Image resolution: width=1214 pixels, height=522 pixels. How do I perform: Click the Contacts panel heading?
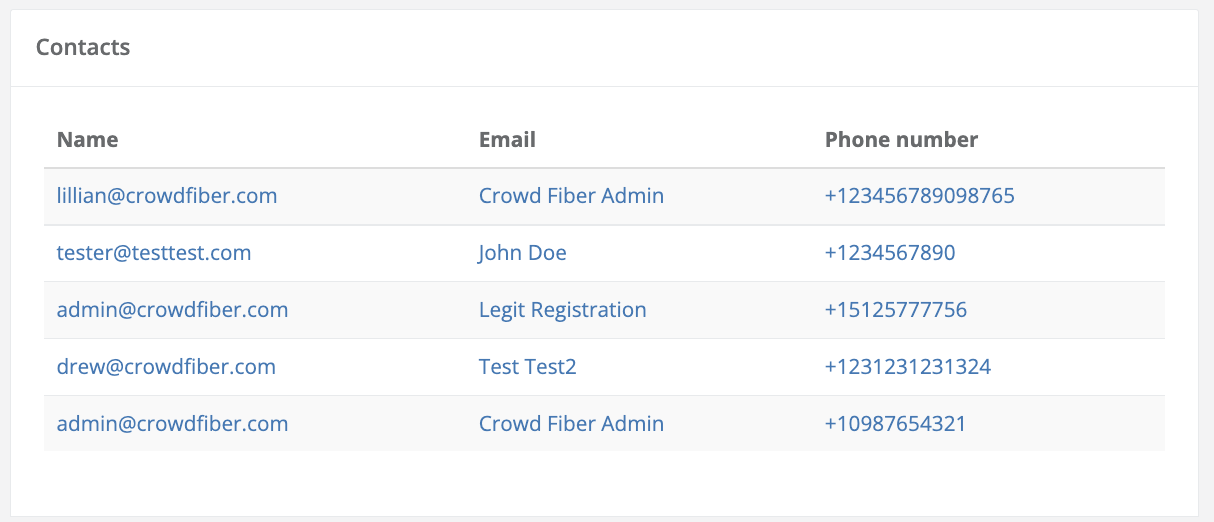[83, 47]
